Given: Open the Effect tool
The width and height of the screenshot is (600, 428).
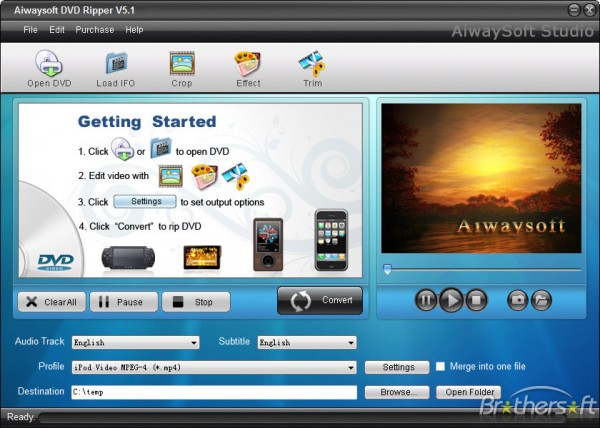Looking at the screenshot, I should click(248, 69).
